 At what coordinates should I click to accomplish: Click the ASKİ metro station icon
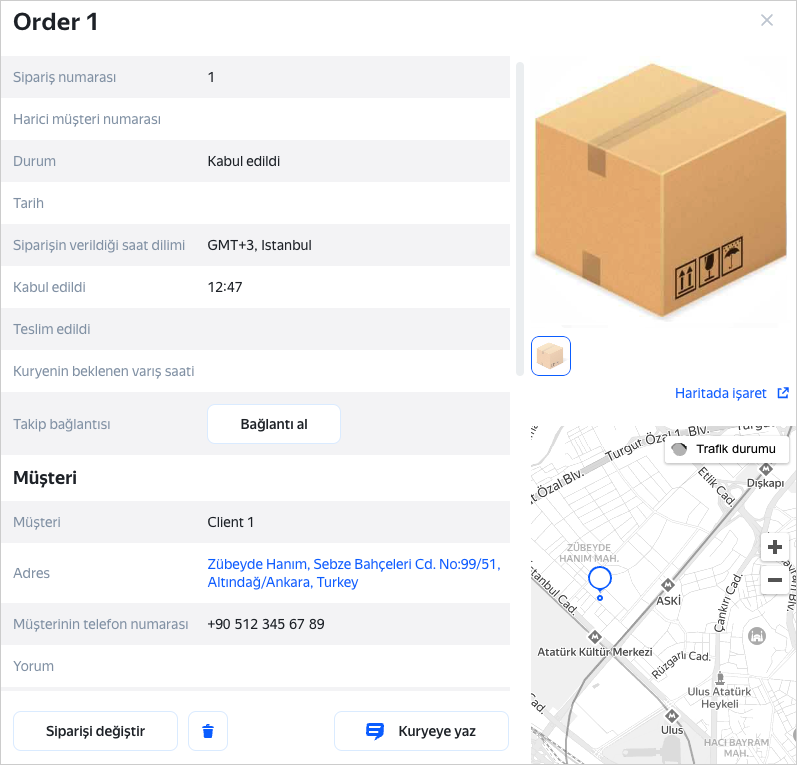click(x=668, y=584)
